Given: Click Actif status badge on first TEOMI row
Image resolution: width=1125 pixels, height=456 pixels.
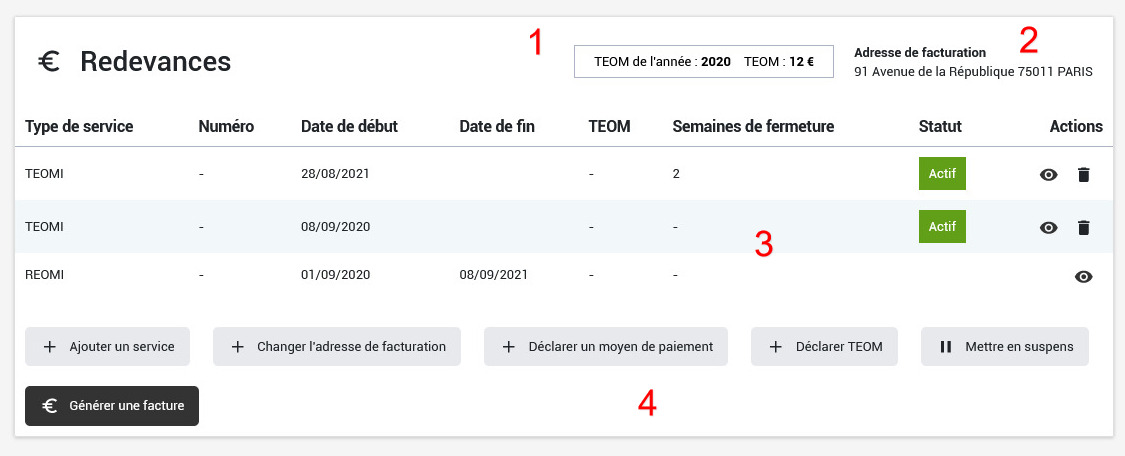Looking at the screenshot, I should tap(942, 173).
